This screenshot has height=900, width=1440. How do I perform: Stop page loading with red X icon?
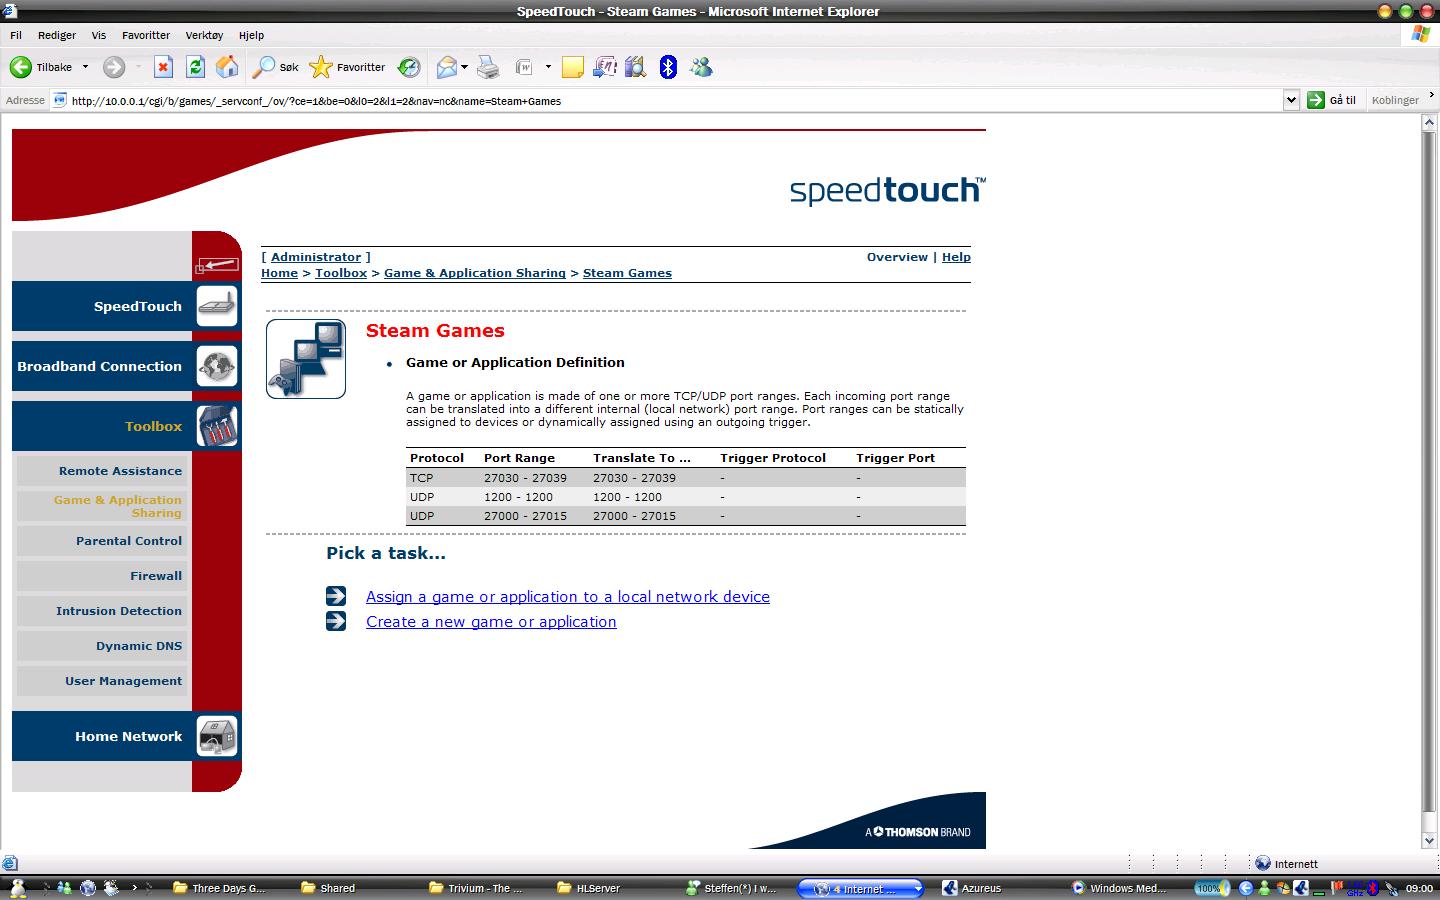click(163, 67)
